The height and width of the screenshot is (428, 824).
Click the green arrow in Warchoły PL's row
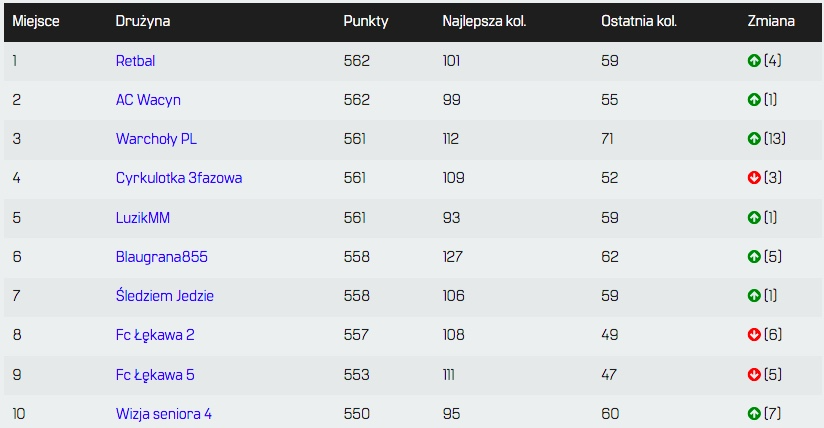pos(754,139)
